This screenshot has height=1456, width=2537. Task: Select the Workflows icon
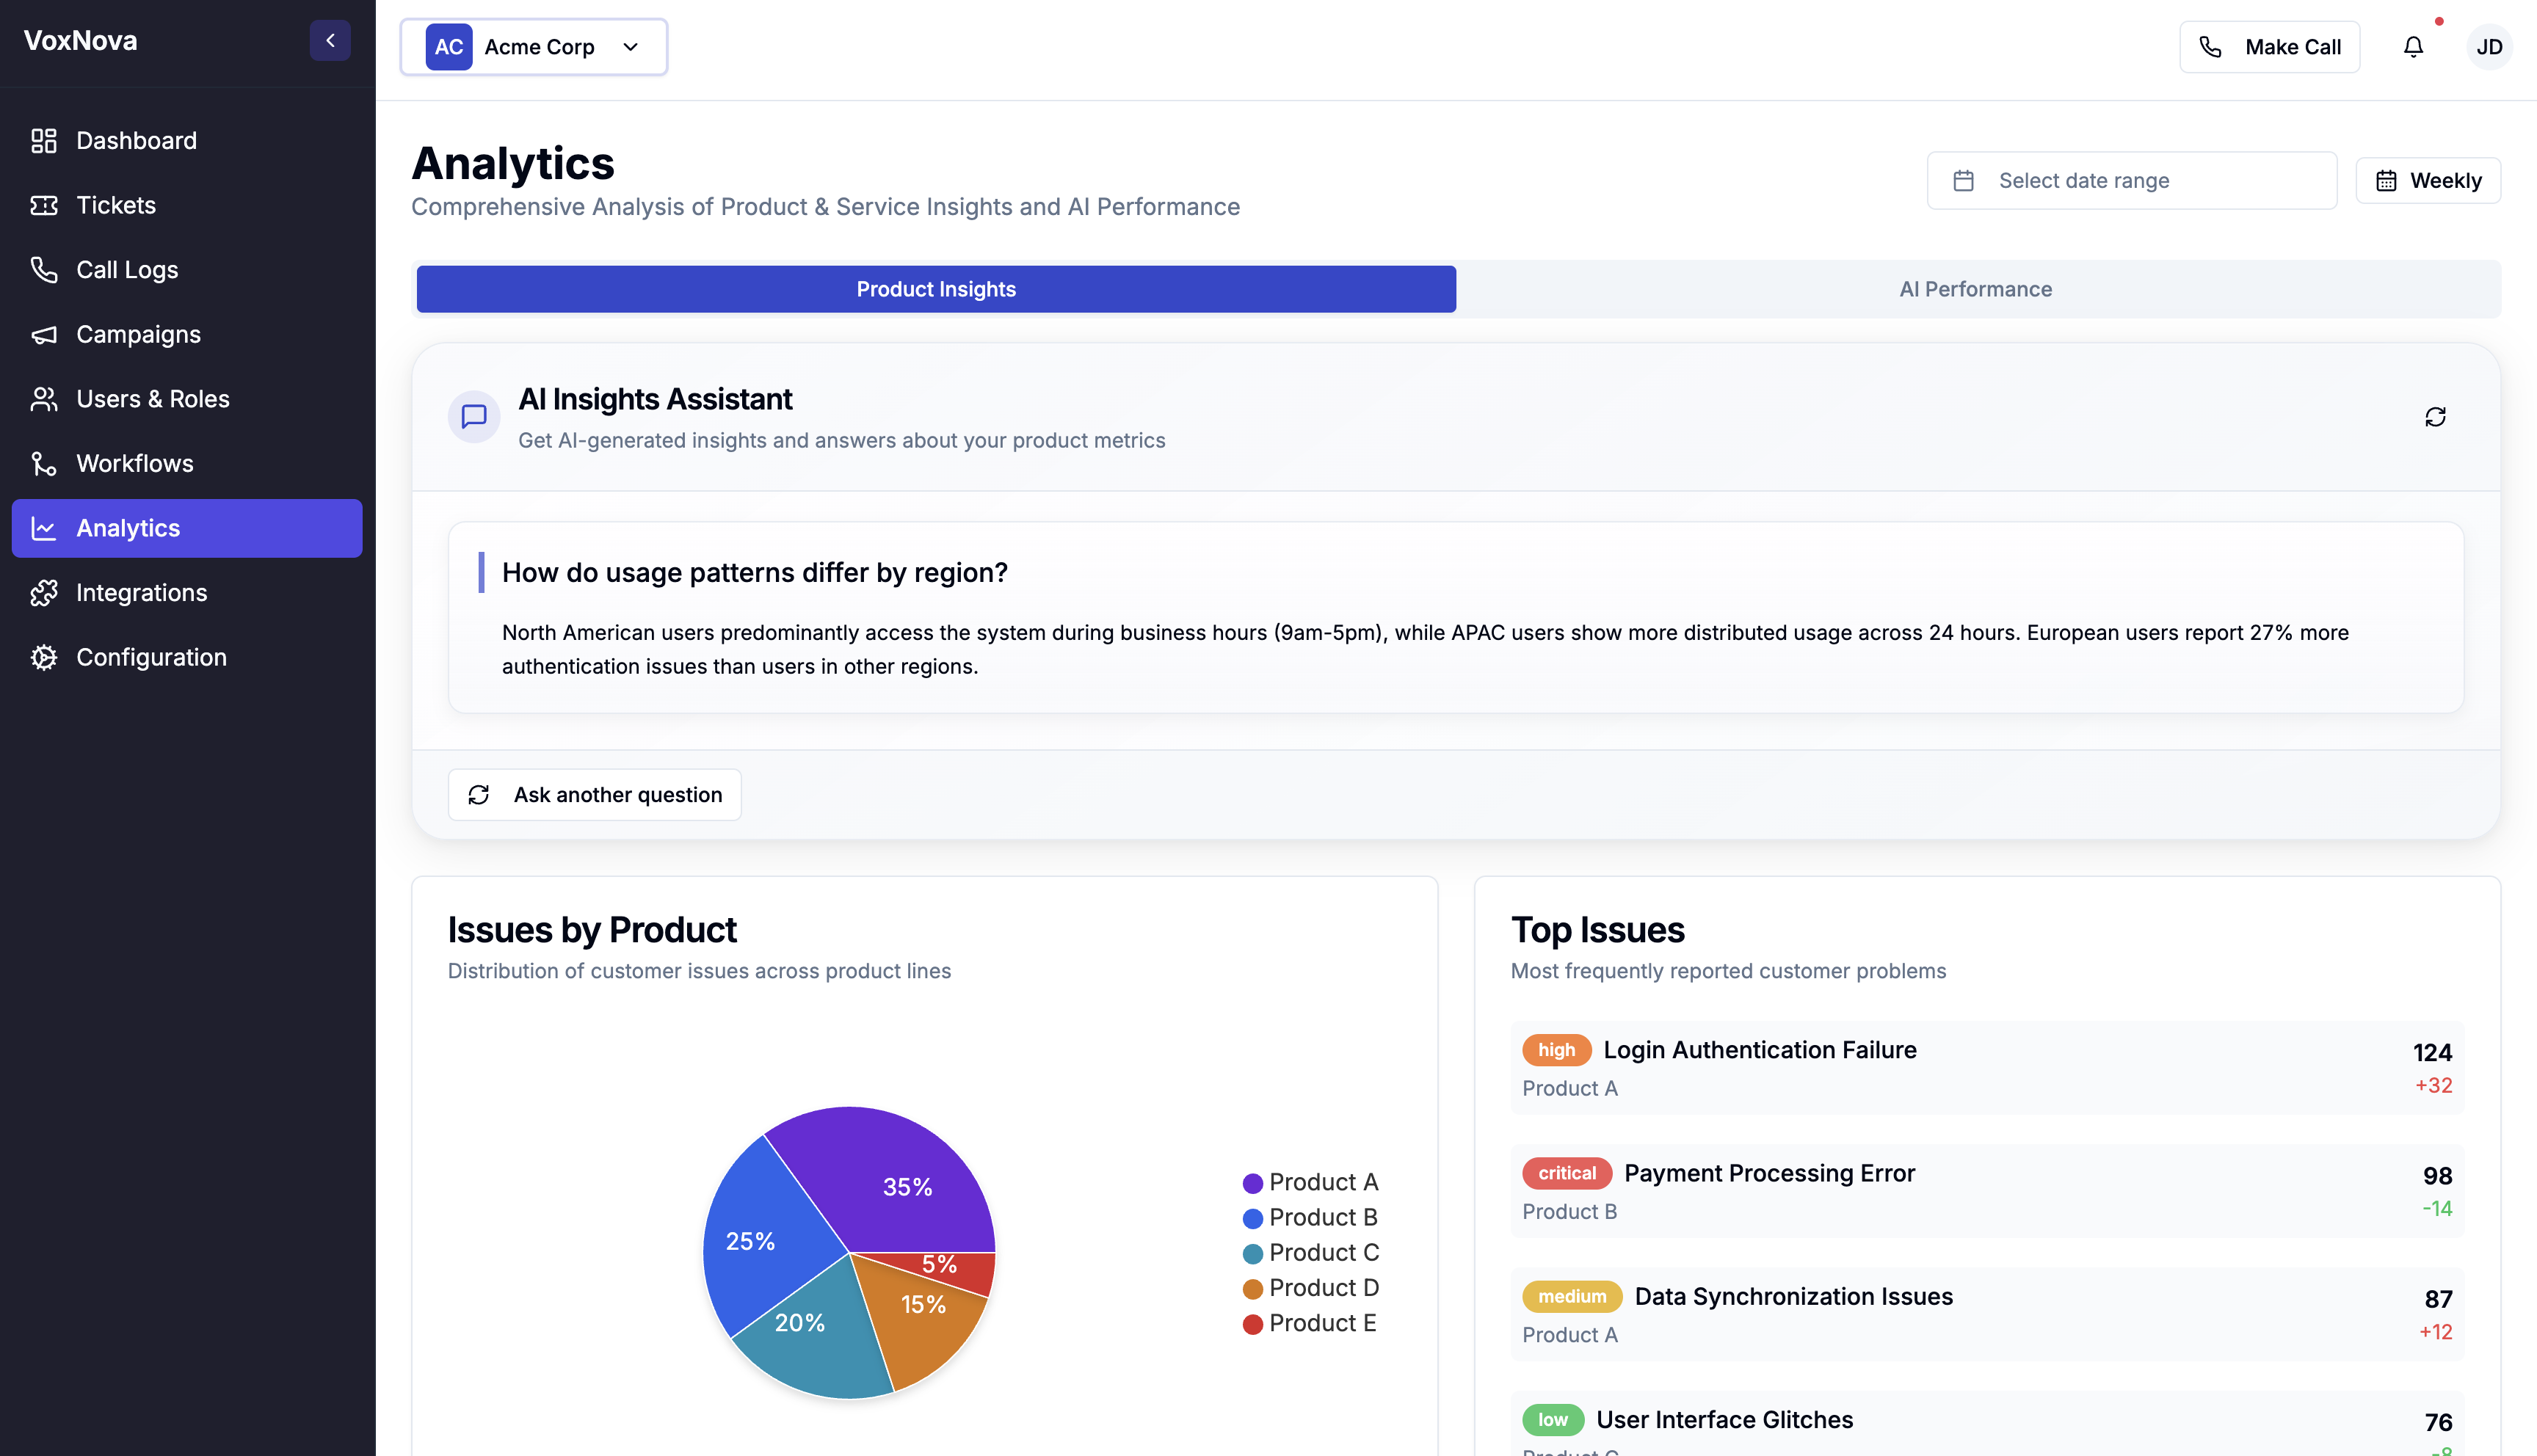(44, 463)
